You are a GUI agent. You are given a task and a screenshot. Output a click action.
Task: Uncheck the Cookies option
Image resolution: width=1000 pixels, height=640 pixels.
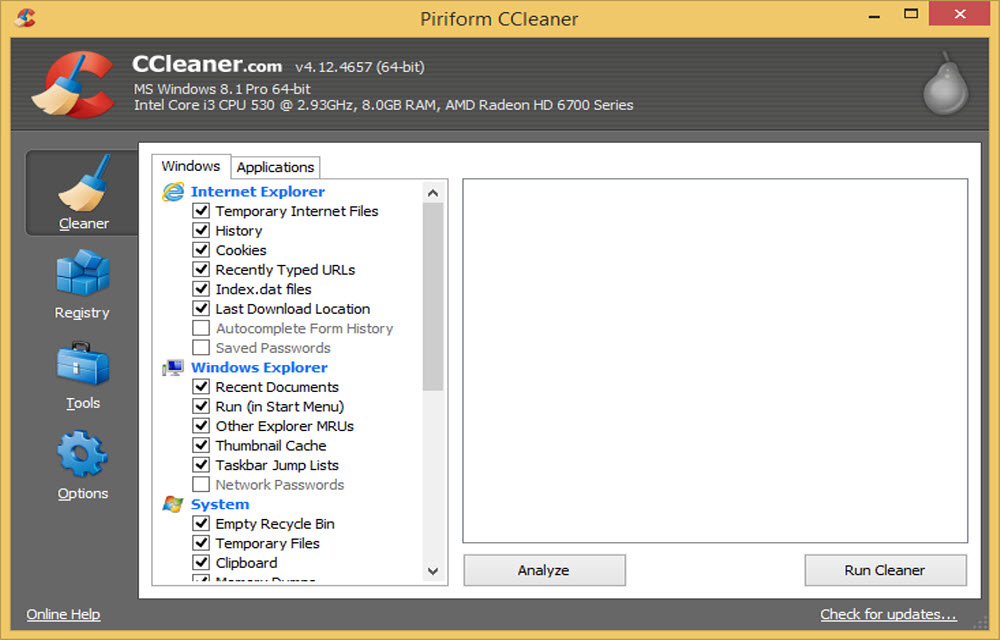coord(201,250)
